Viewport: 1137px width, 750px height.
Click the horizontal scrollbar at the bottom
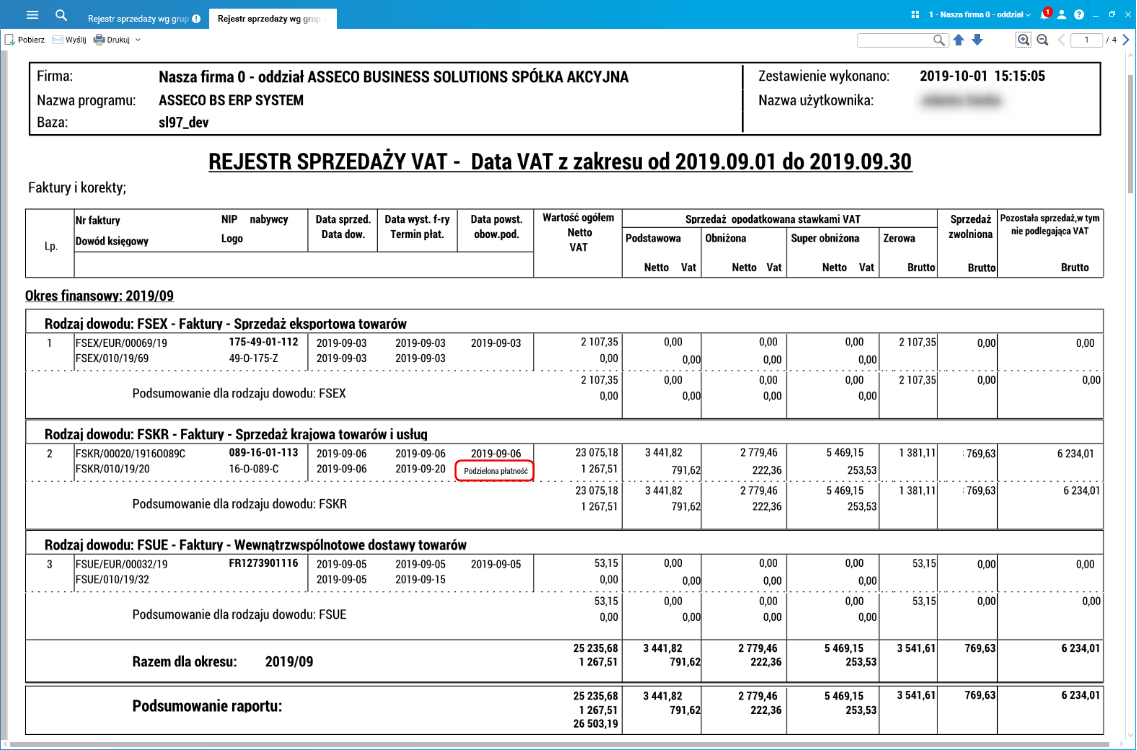[566, 745]
